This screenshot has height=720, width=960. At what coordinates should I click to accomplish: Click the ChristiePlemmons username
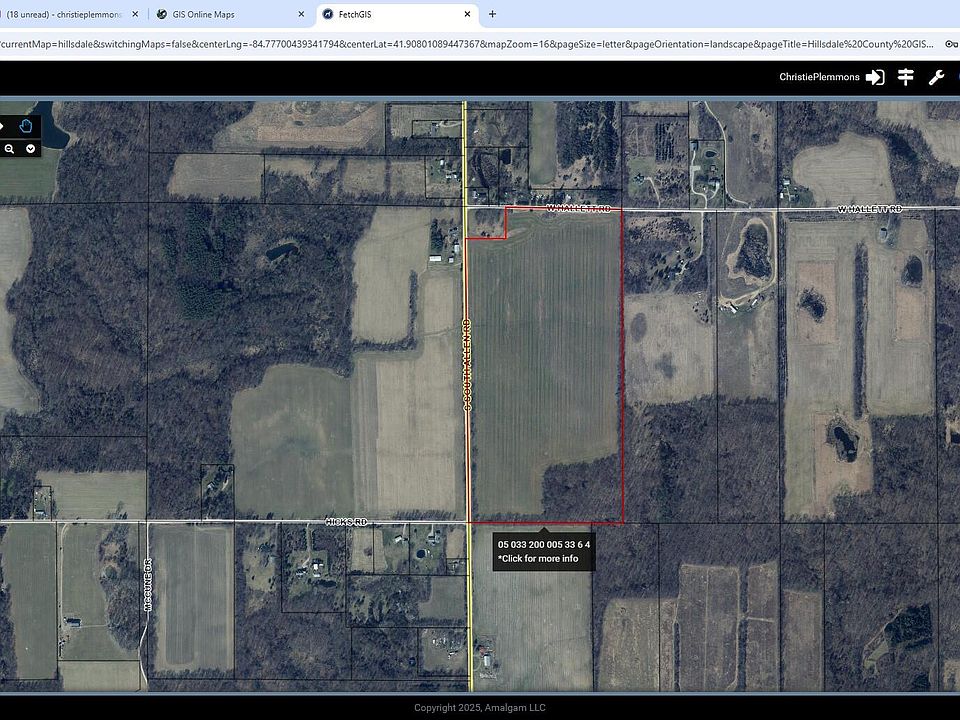(819, 77)
